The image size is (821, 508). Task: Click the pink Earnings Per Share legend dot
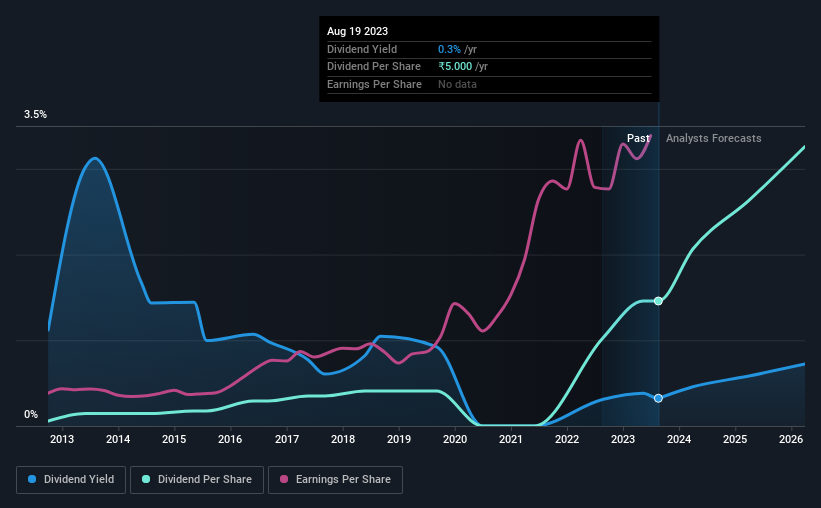(284, 479)
